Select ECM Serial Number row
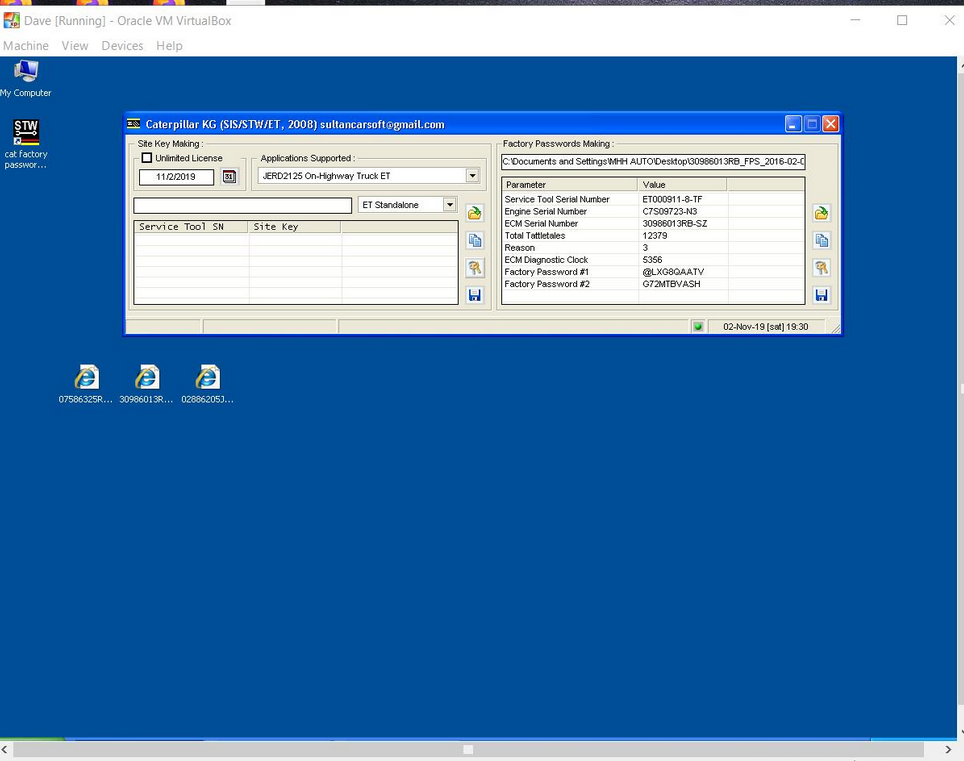The width and height of the screenshot is (964, 761). point(653,224)
